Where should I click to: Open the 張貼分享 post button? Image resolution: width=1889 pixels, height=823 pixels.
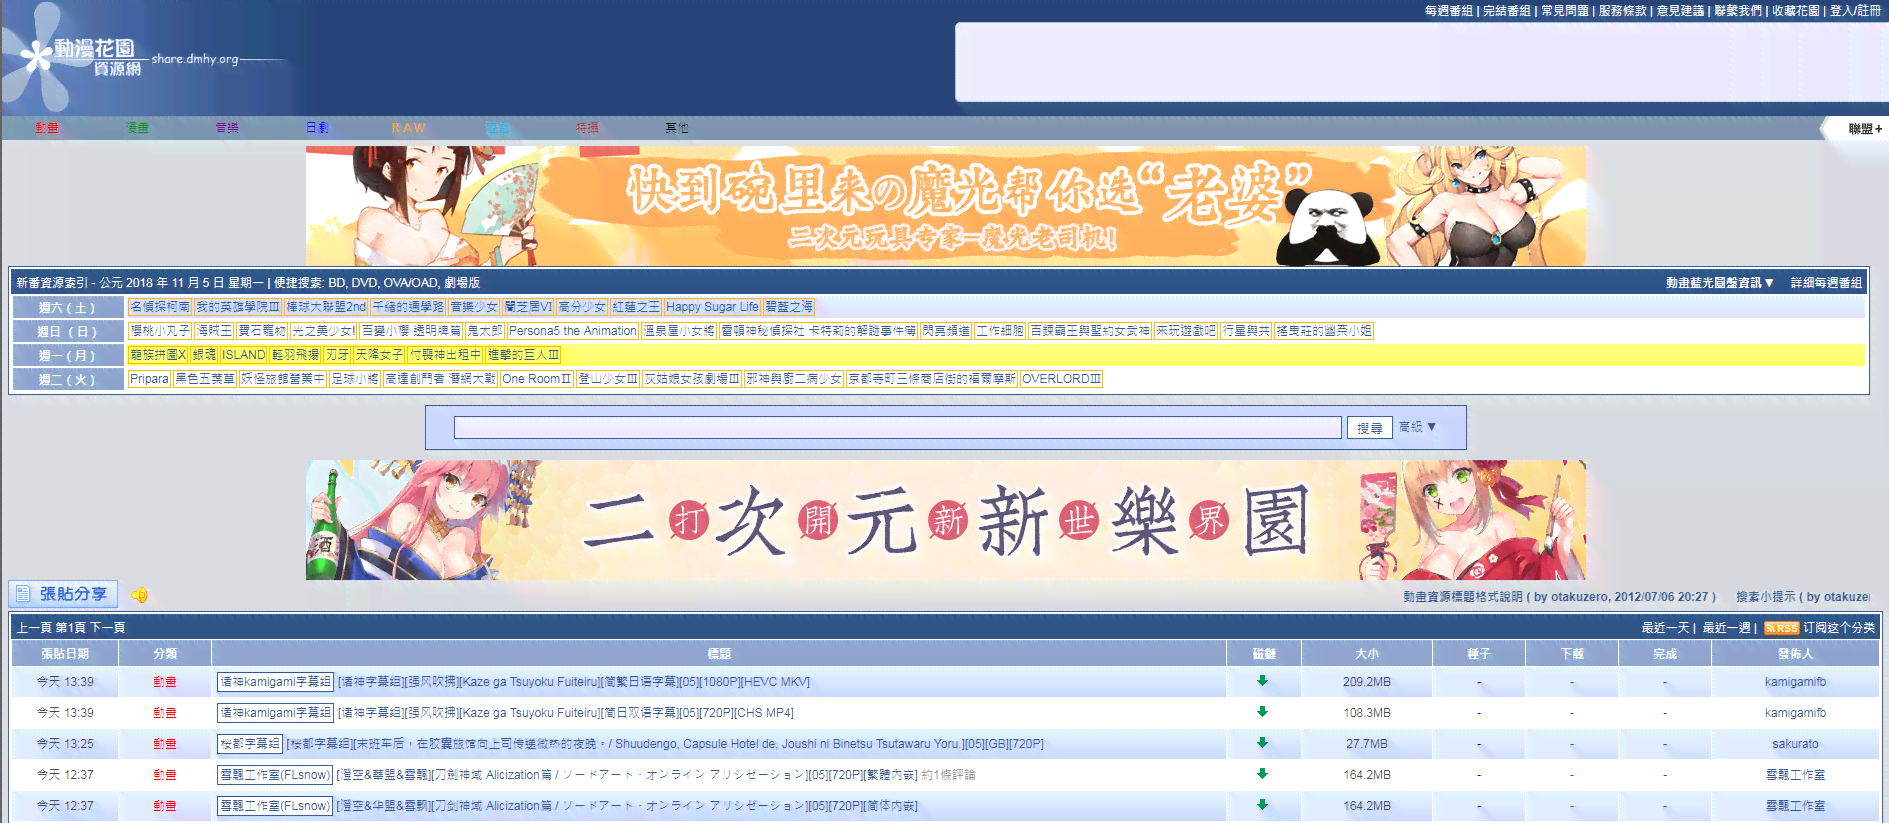click(63, 594)
